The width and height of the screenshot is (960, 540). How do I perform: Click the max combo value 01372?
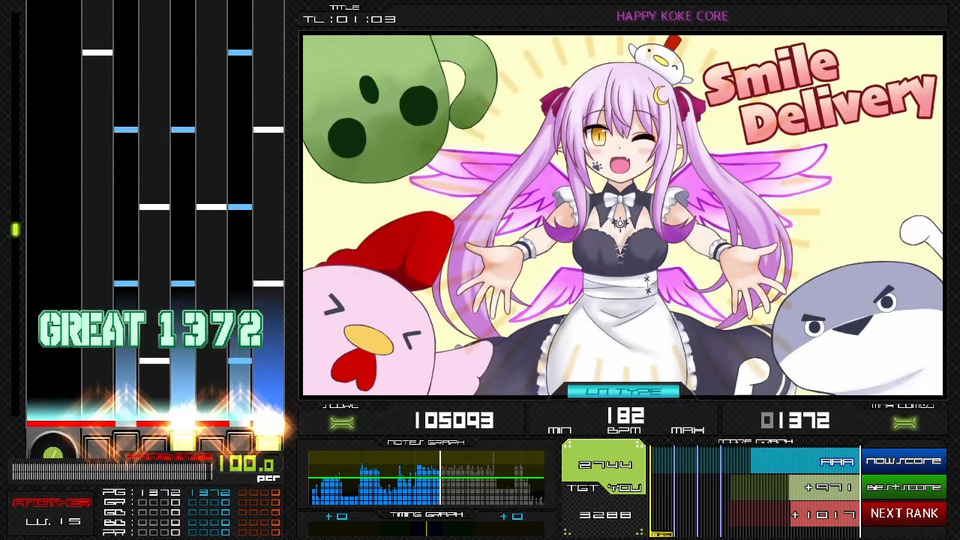[x=795, y=420]
